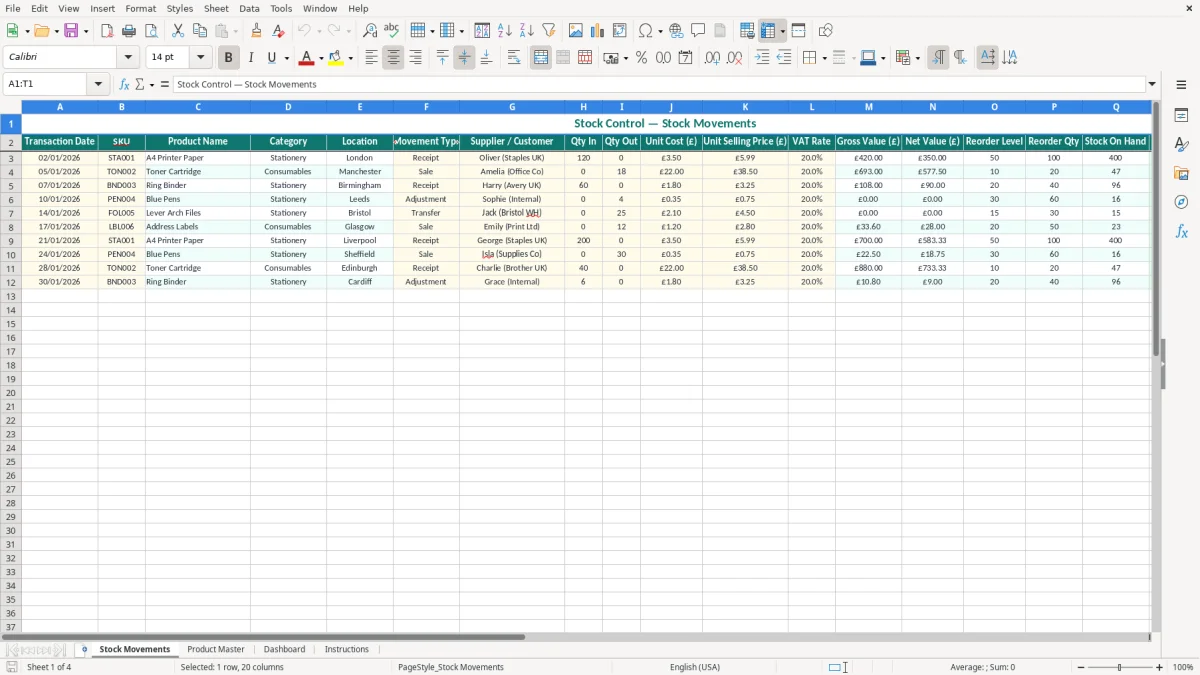
Task: Cut selection with the scissors icon
Action: 178,31
